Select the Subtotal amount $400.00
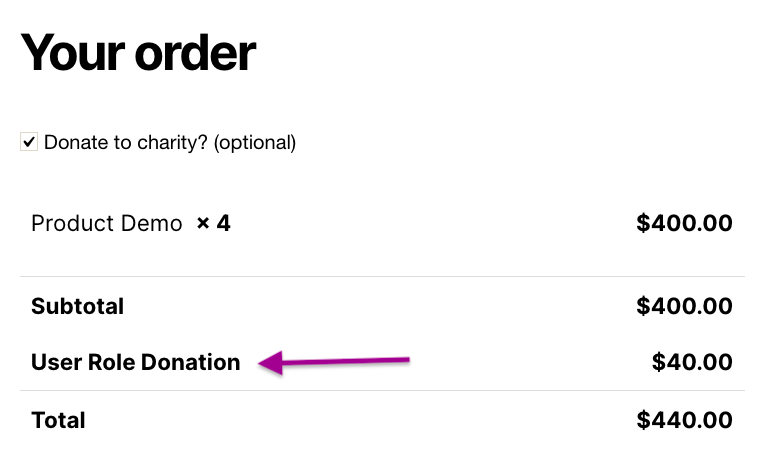 tap(684, 306)
